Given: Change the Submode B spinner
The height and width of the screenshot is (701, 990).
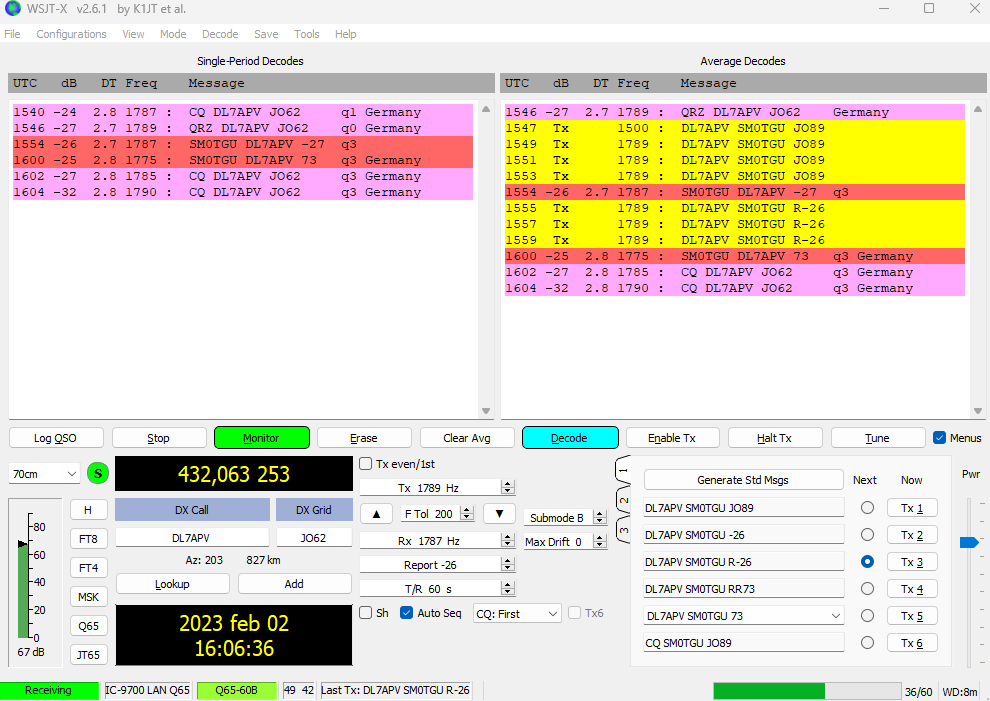Looking at the screenshot, I should [600, 518].
